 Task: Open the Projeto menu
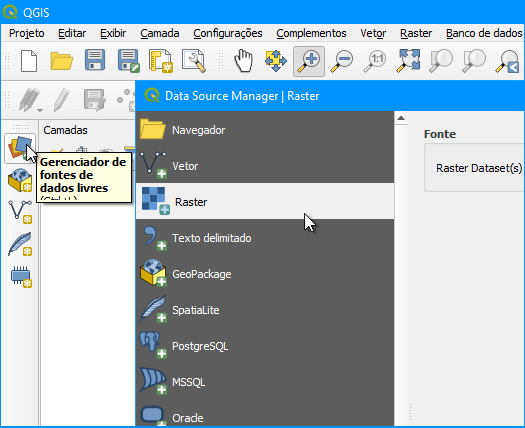[x=26, y=33]
